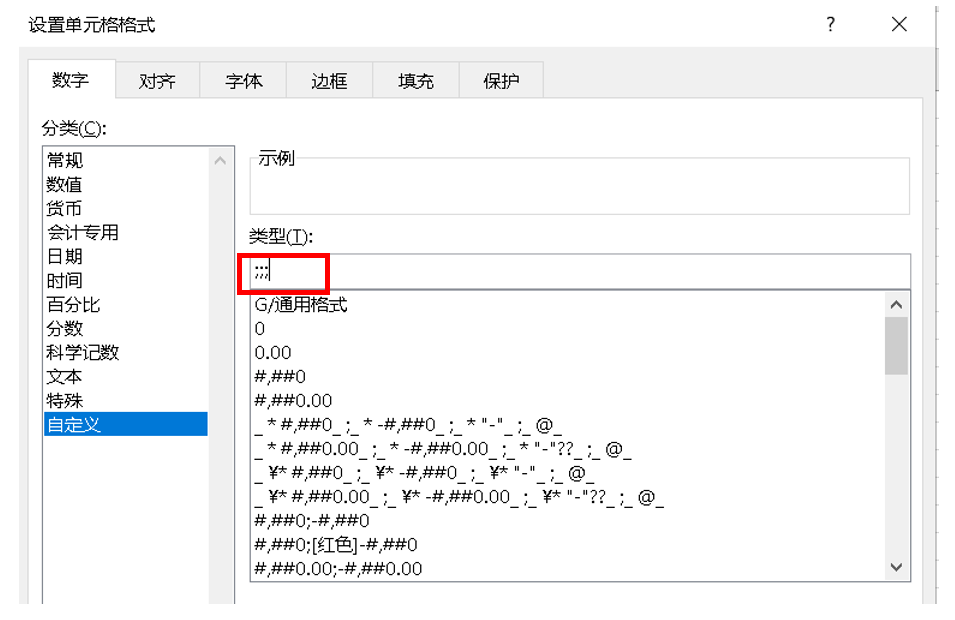955x620 pixels.
Task: Select accounting format _ * #,##0_ ;
Action: point(568,424)
